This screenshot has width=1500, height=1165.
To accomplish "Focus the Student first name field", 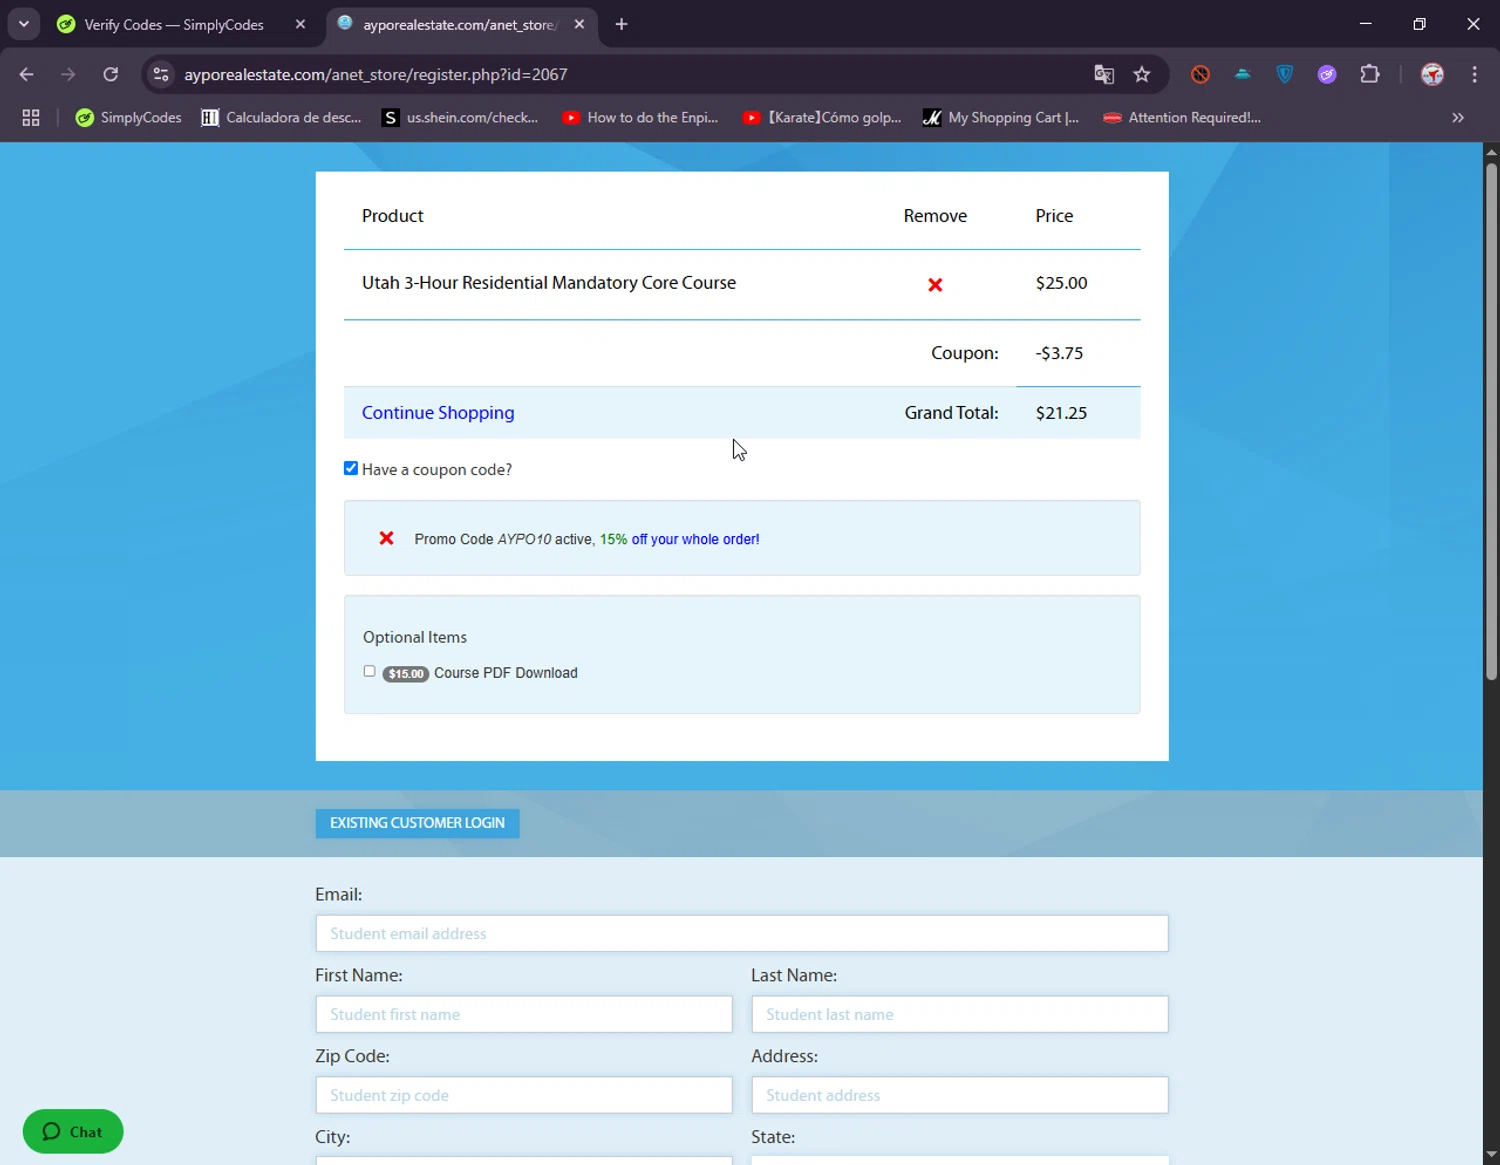I will pos(524,1014).
